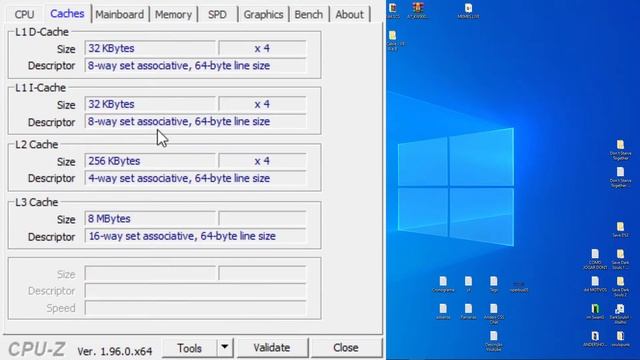
Task: Open the Graphics tab
Action: tap(263, 15)
